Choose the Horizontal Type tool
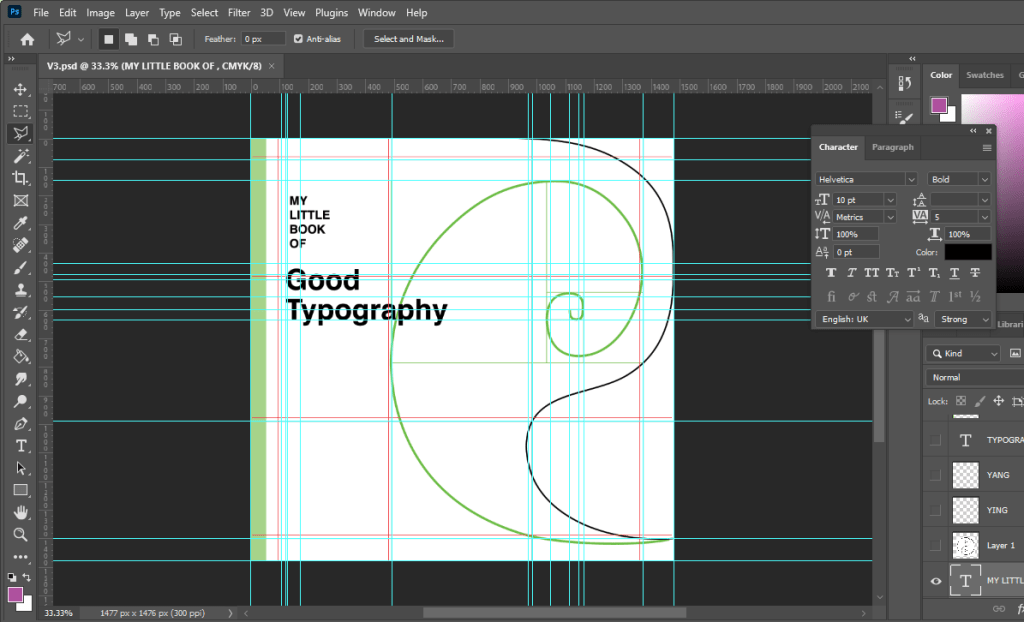 tap(20, 445)
